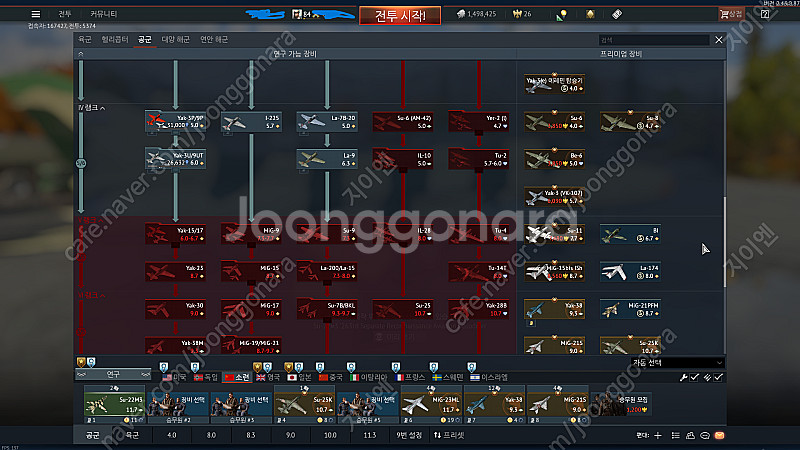Screen dimensions: 800x450
Task: Select the 독일 nation tab
Action: 206,378
